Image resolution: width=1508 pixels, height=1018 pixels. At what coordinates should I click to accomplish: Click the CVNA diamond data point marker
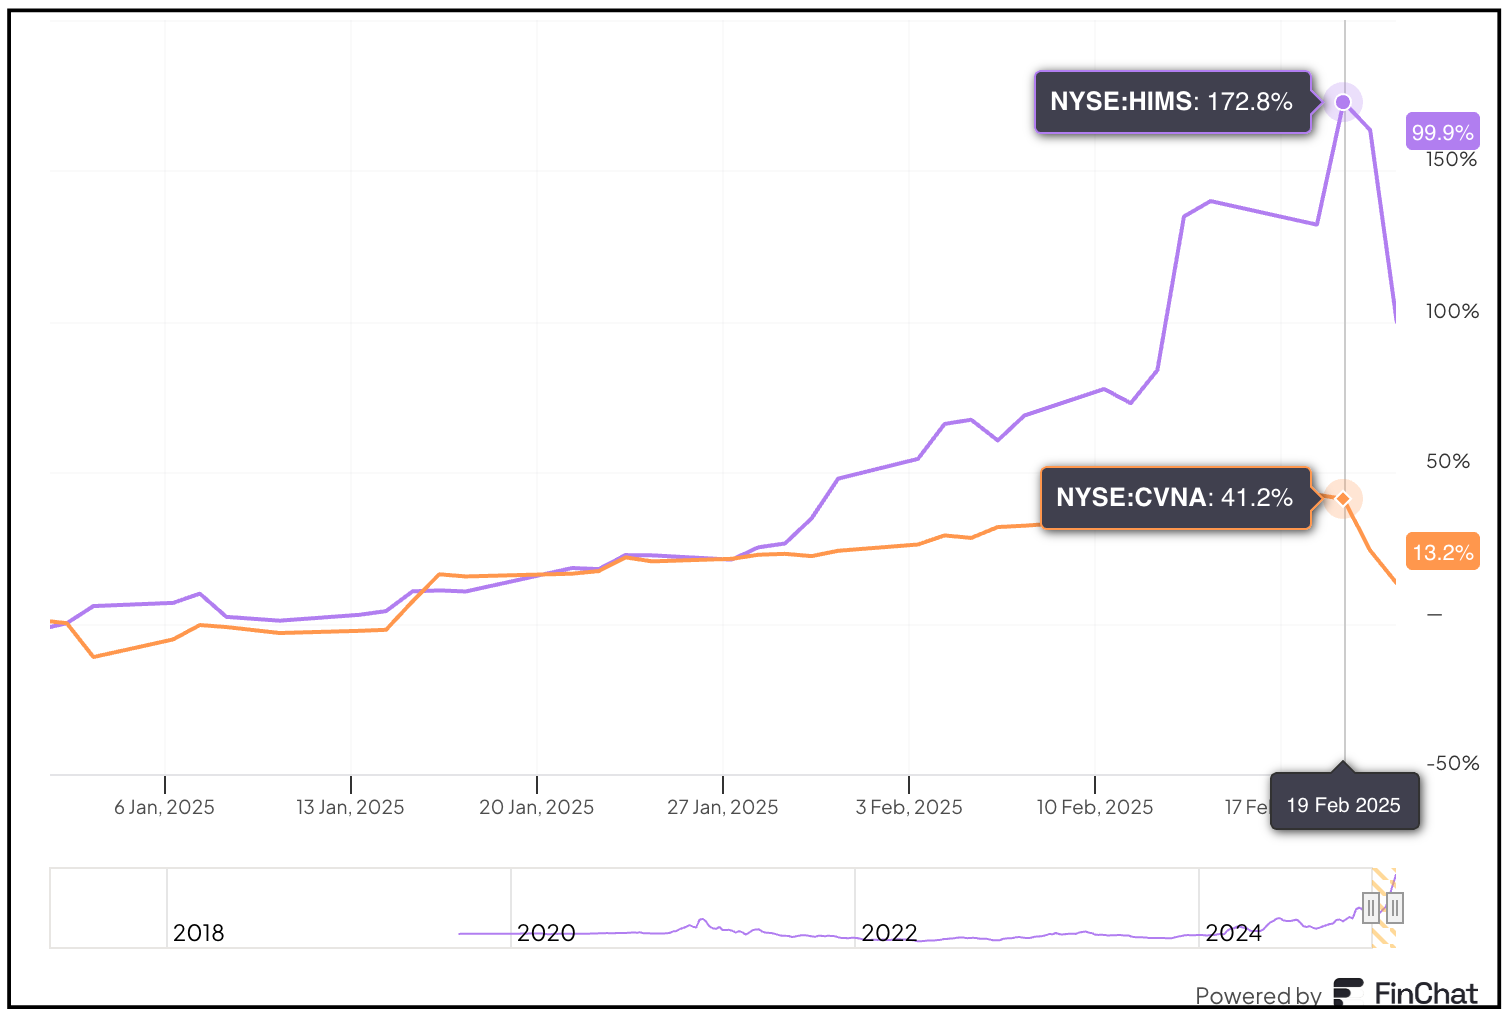pyautogui.click(x=1343, y=498)
